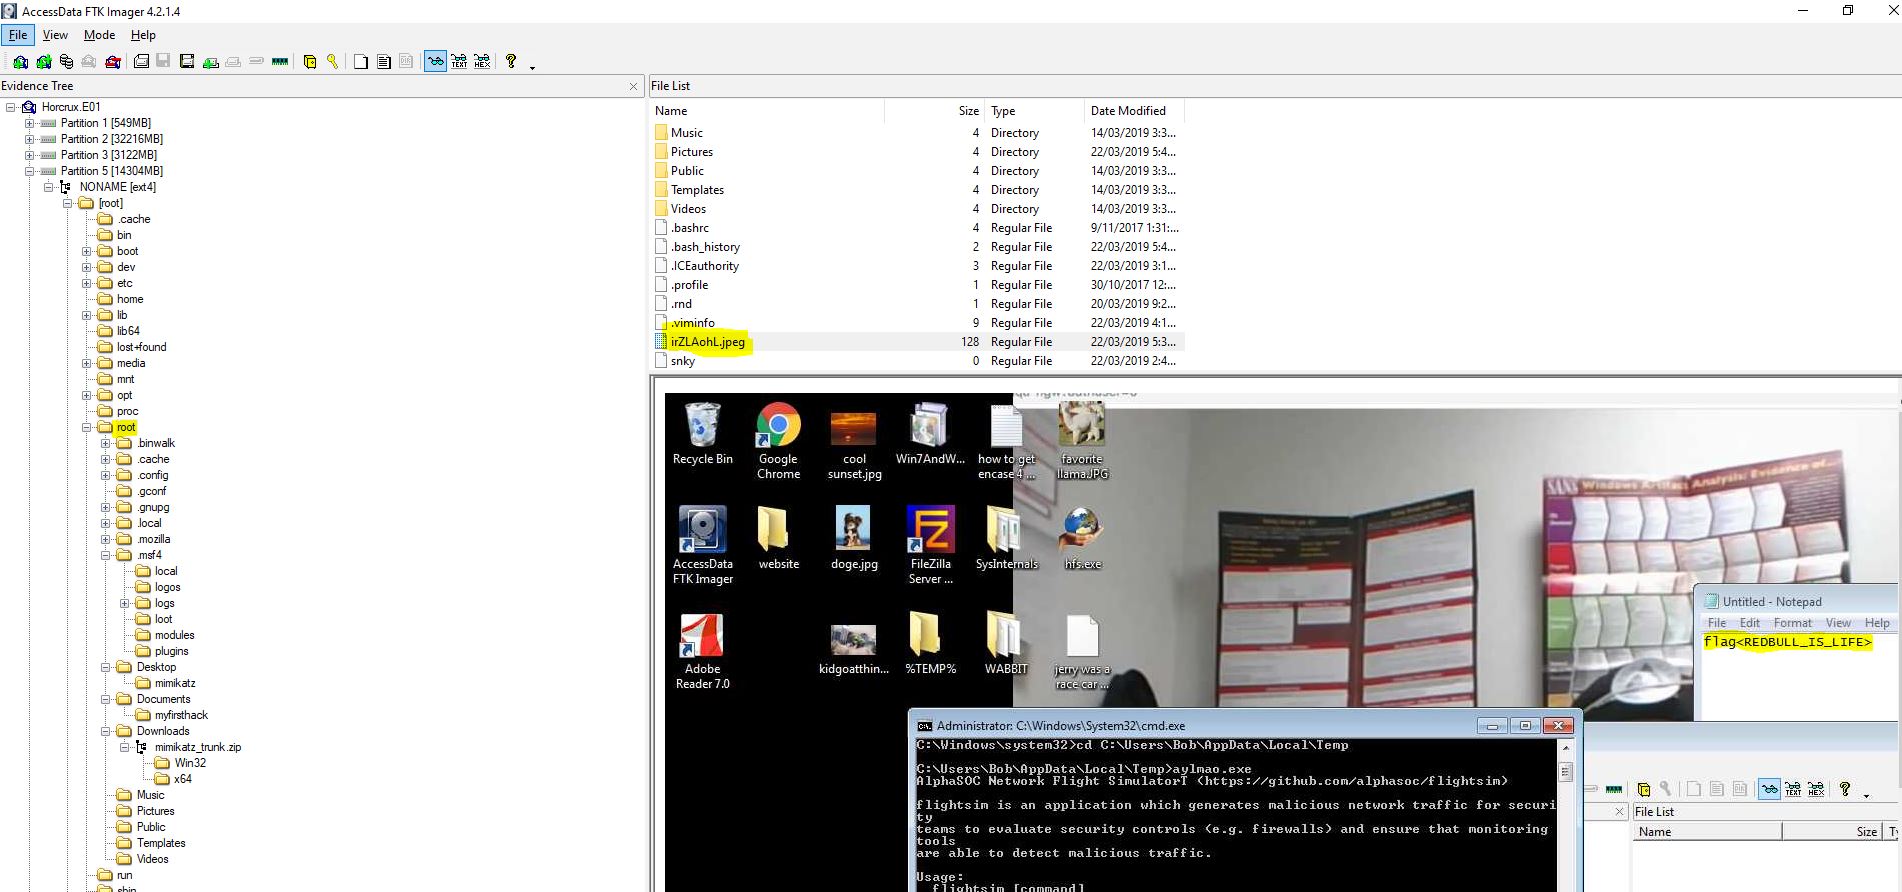Click Create Custom Content Image icon
This screenshot has height=892, width=1902.
(233, 62)
